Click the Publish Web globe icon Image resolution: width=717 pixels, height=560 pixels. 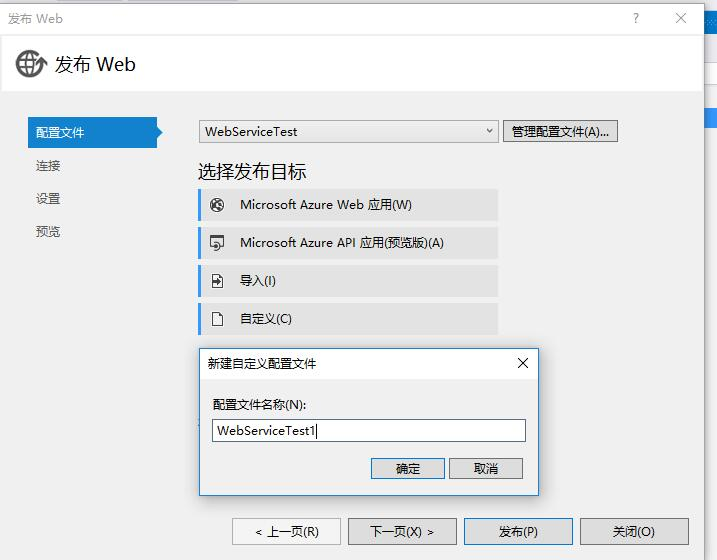tap(31, 64)
